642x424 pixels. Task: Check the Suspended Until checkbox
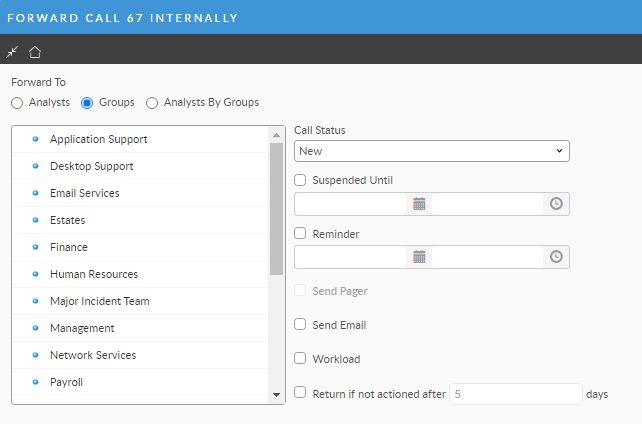pyautogui.click(x=300, y=180)
